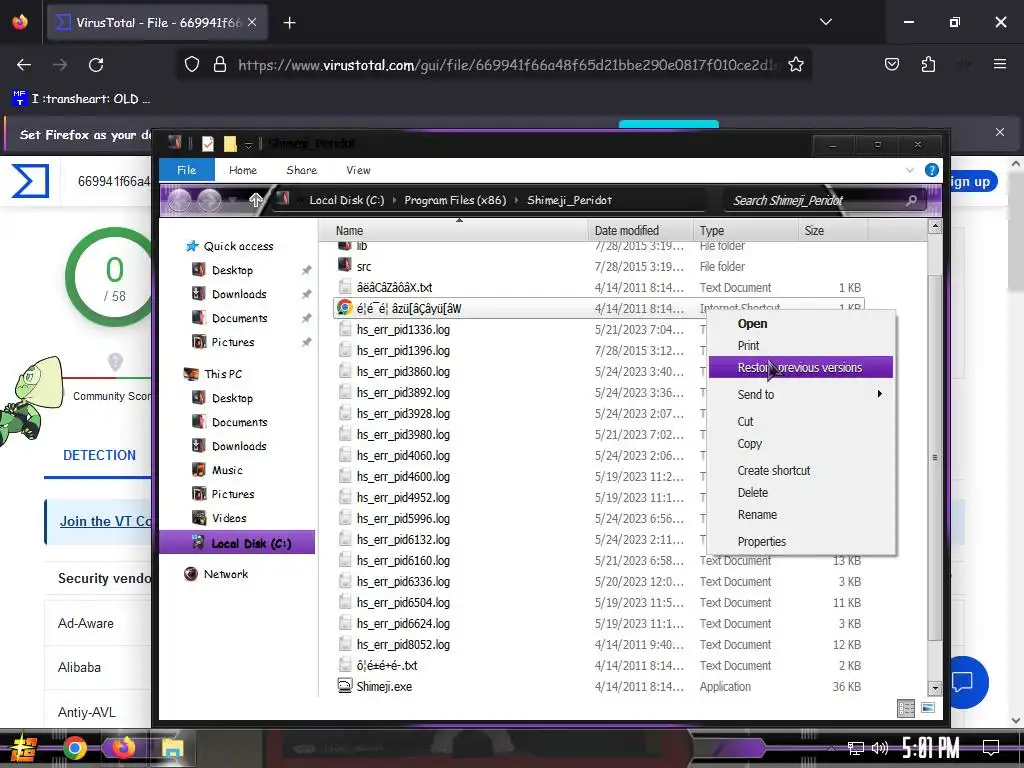The width and height of the screenshot is (1024, 768).
Task: Open the DETECTION tab on VirusTotal
Action: coord(99,455)
